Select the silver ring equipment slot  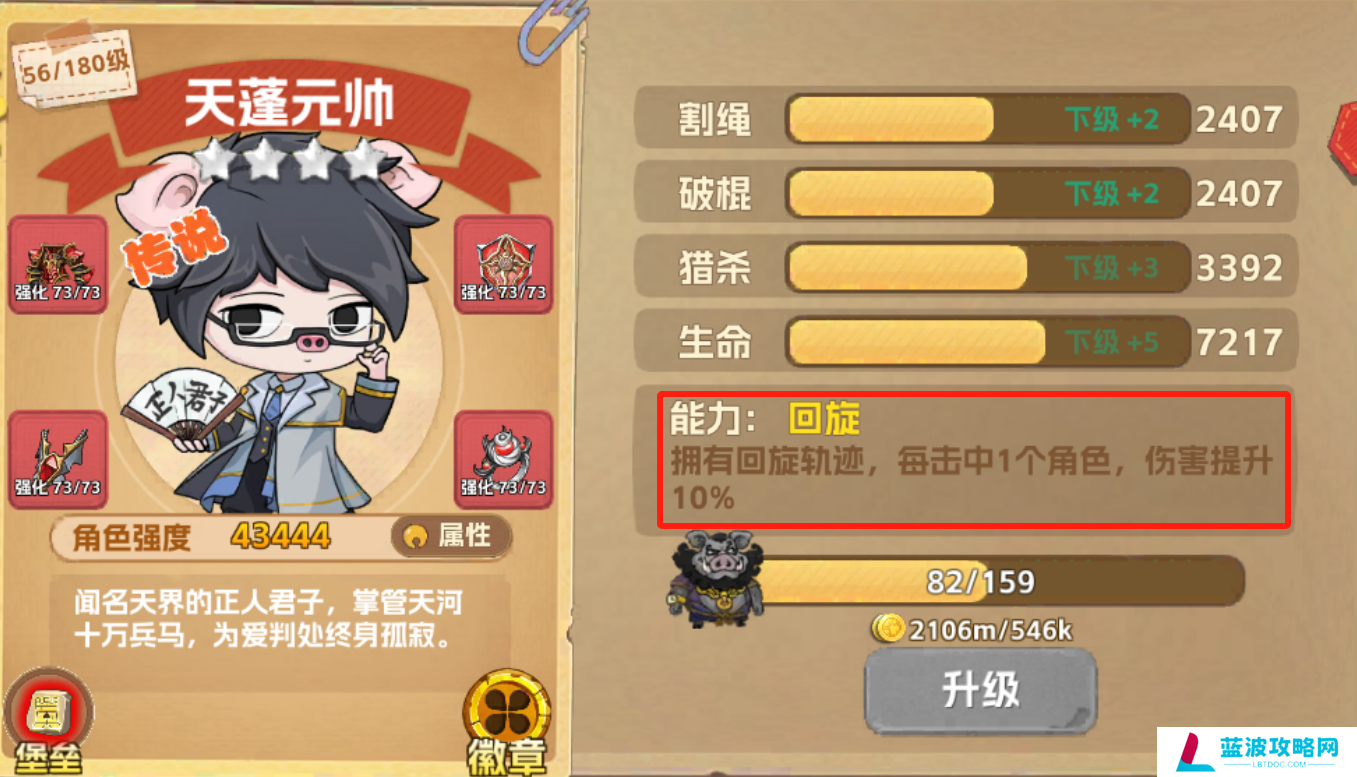(503, 460)
